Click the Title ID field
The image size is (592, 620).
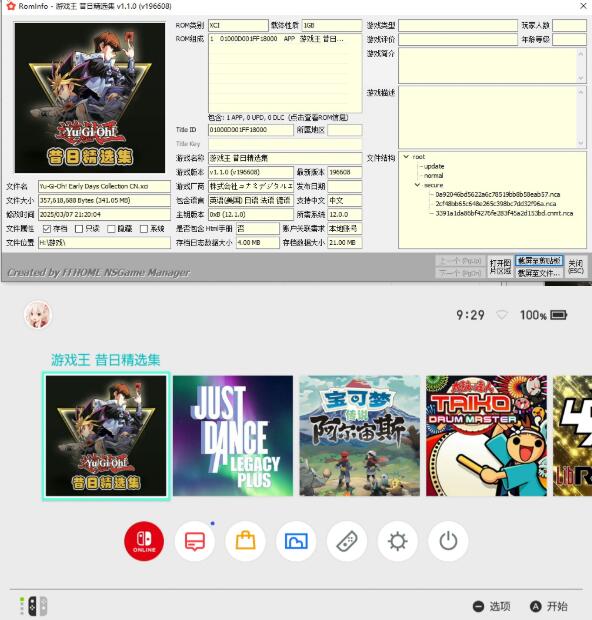pos(251,130)
